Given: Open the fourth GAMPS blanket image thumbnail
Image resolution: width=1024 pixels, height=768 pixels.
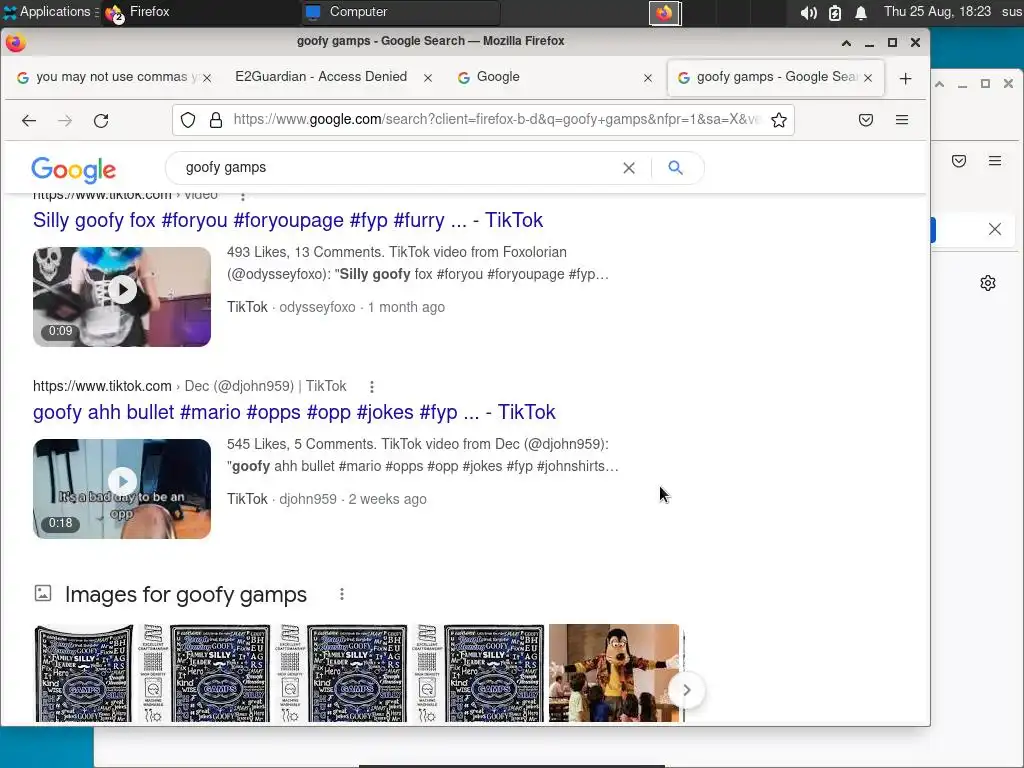Looking at the screenshot, I should [494, 673].
